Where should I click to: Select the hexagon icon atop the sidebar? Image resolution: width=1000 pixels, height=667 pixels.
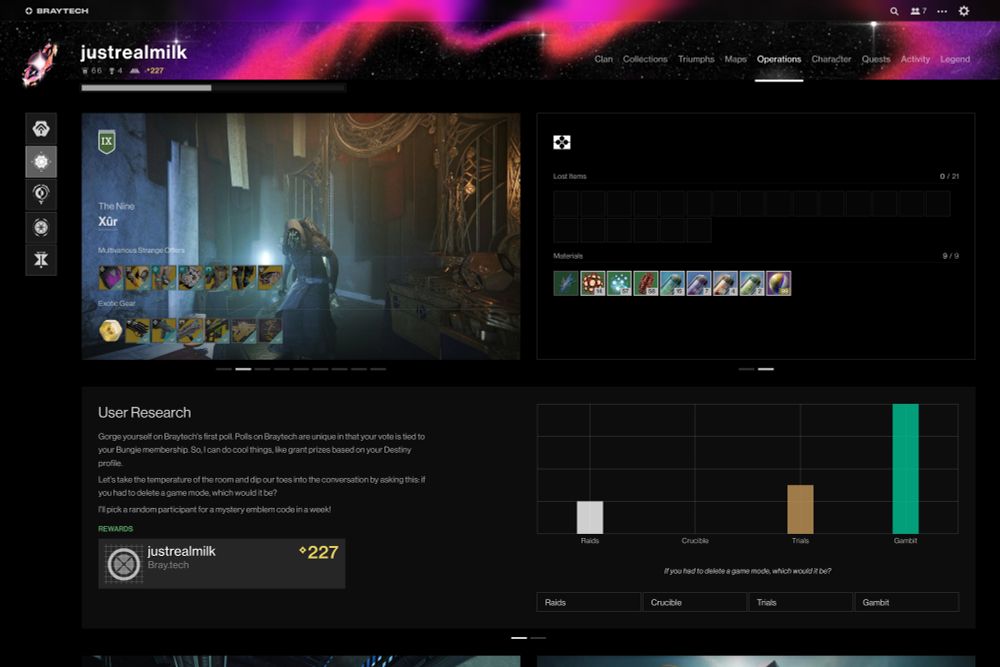tap(41, 129)
